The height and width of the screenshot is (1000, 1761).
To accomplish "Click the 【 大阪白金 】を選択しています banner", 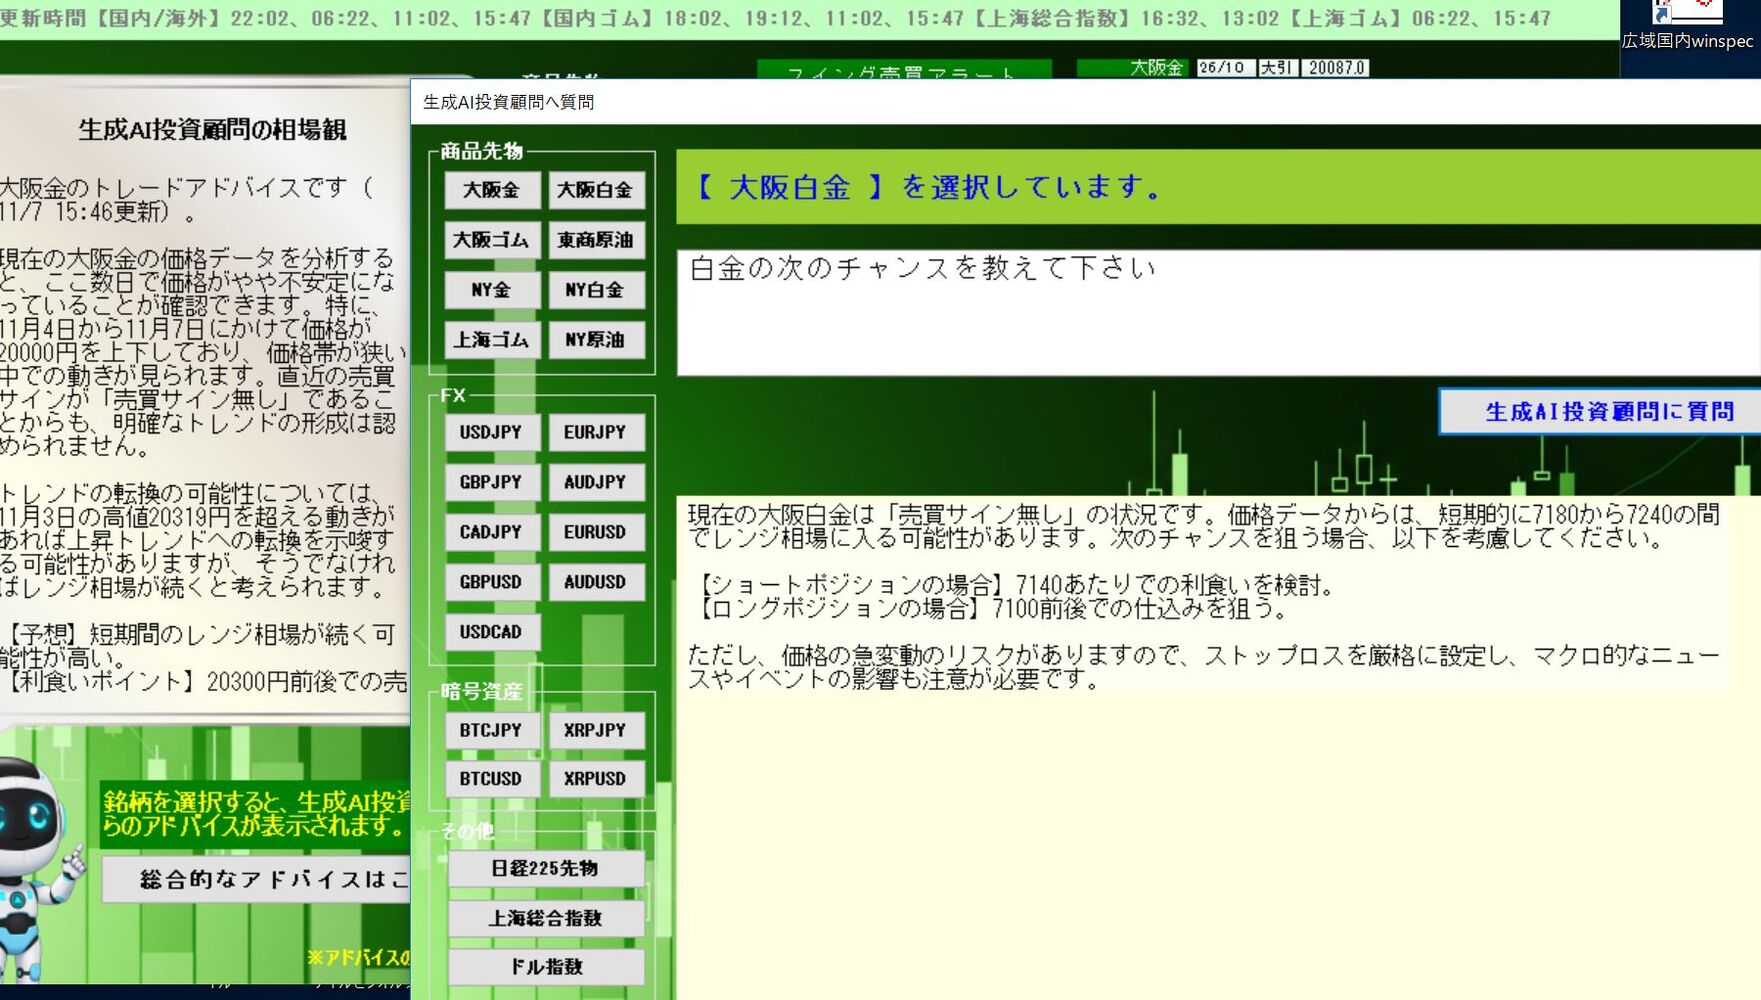I will pyautogui.click(x=1219, y=187).
